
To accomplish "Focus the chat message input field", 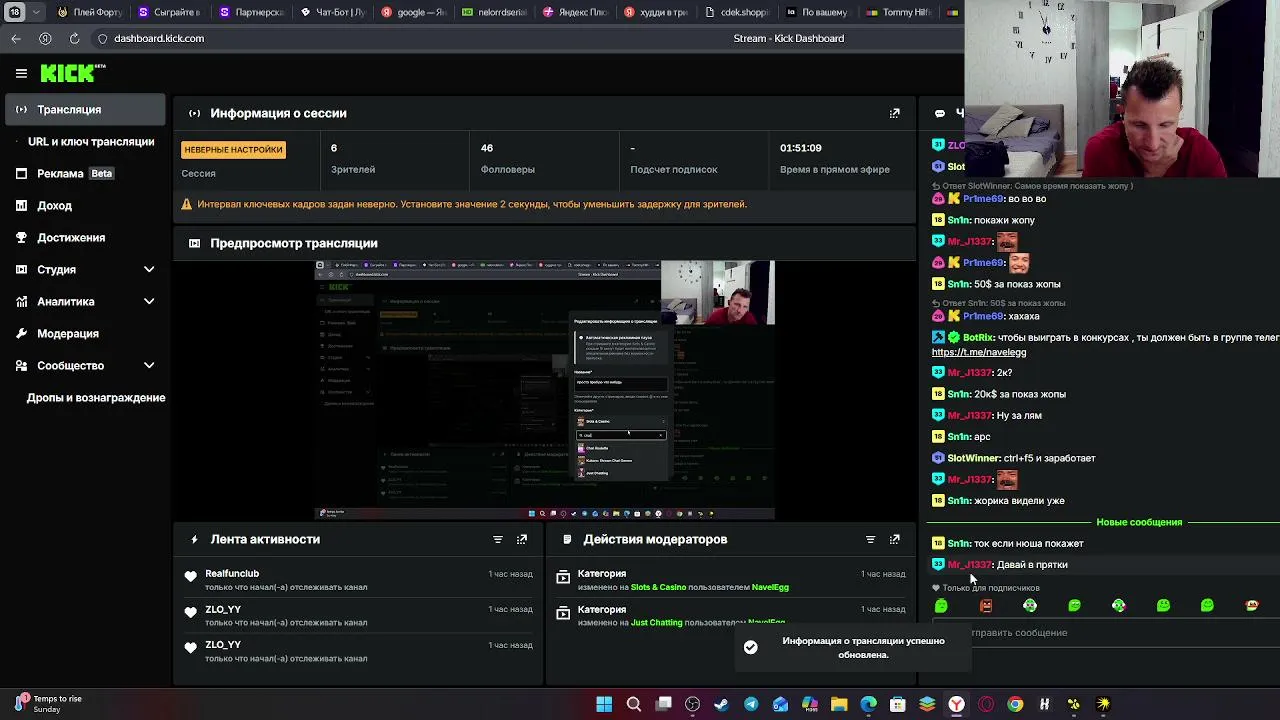I will point(1110,633).
